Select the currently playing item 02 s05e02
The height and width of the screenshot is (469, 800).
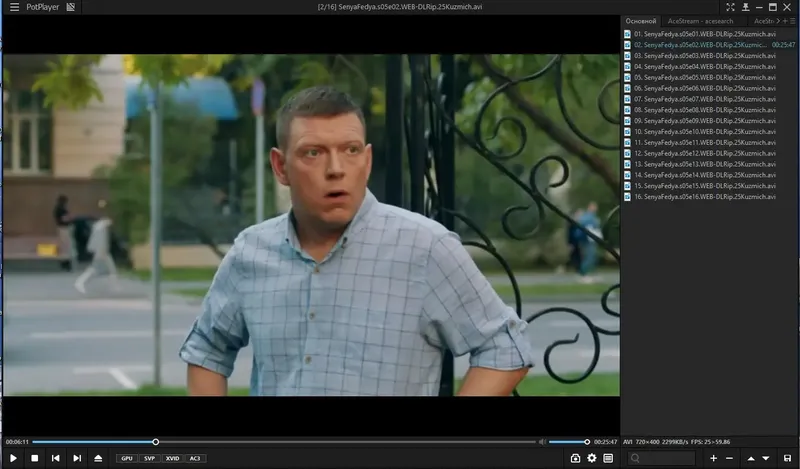pos(710,45)
